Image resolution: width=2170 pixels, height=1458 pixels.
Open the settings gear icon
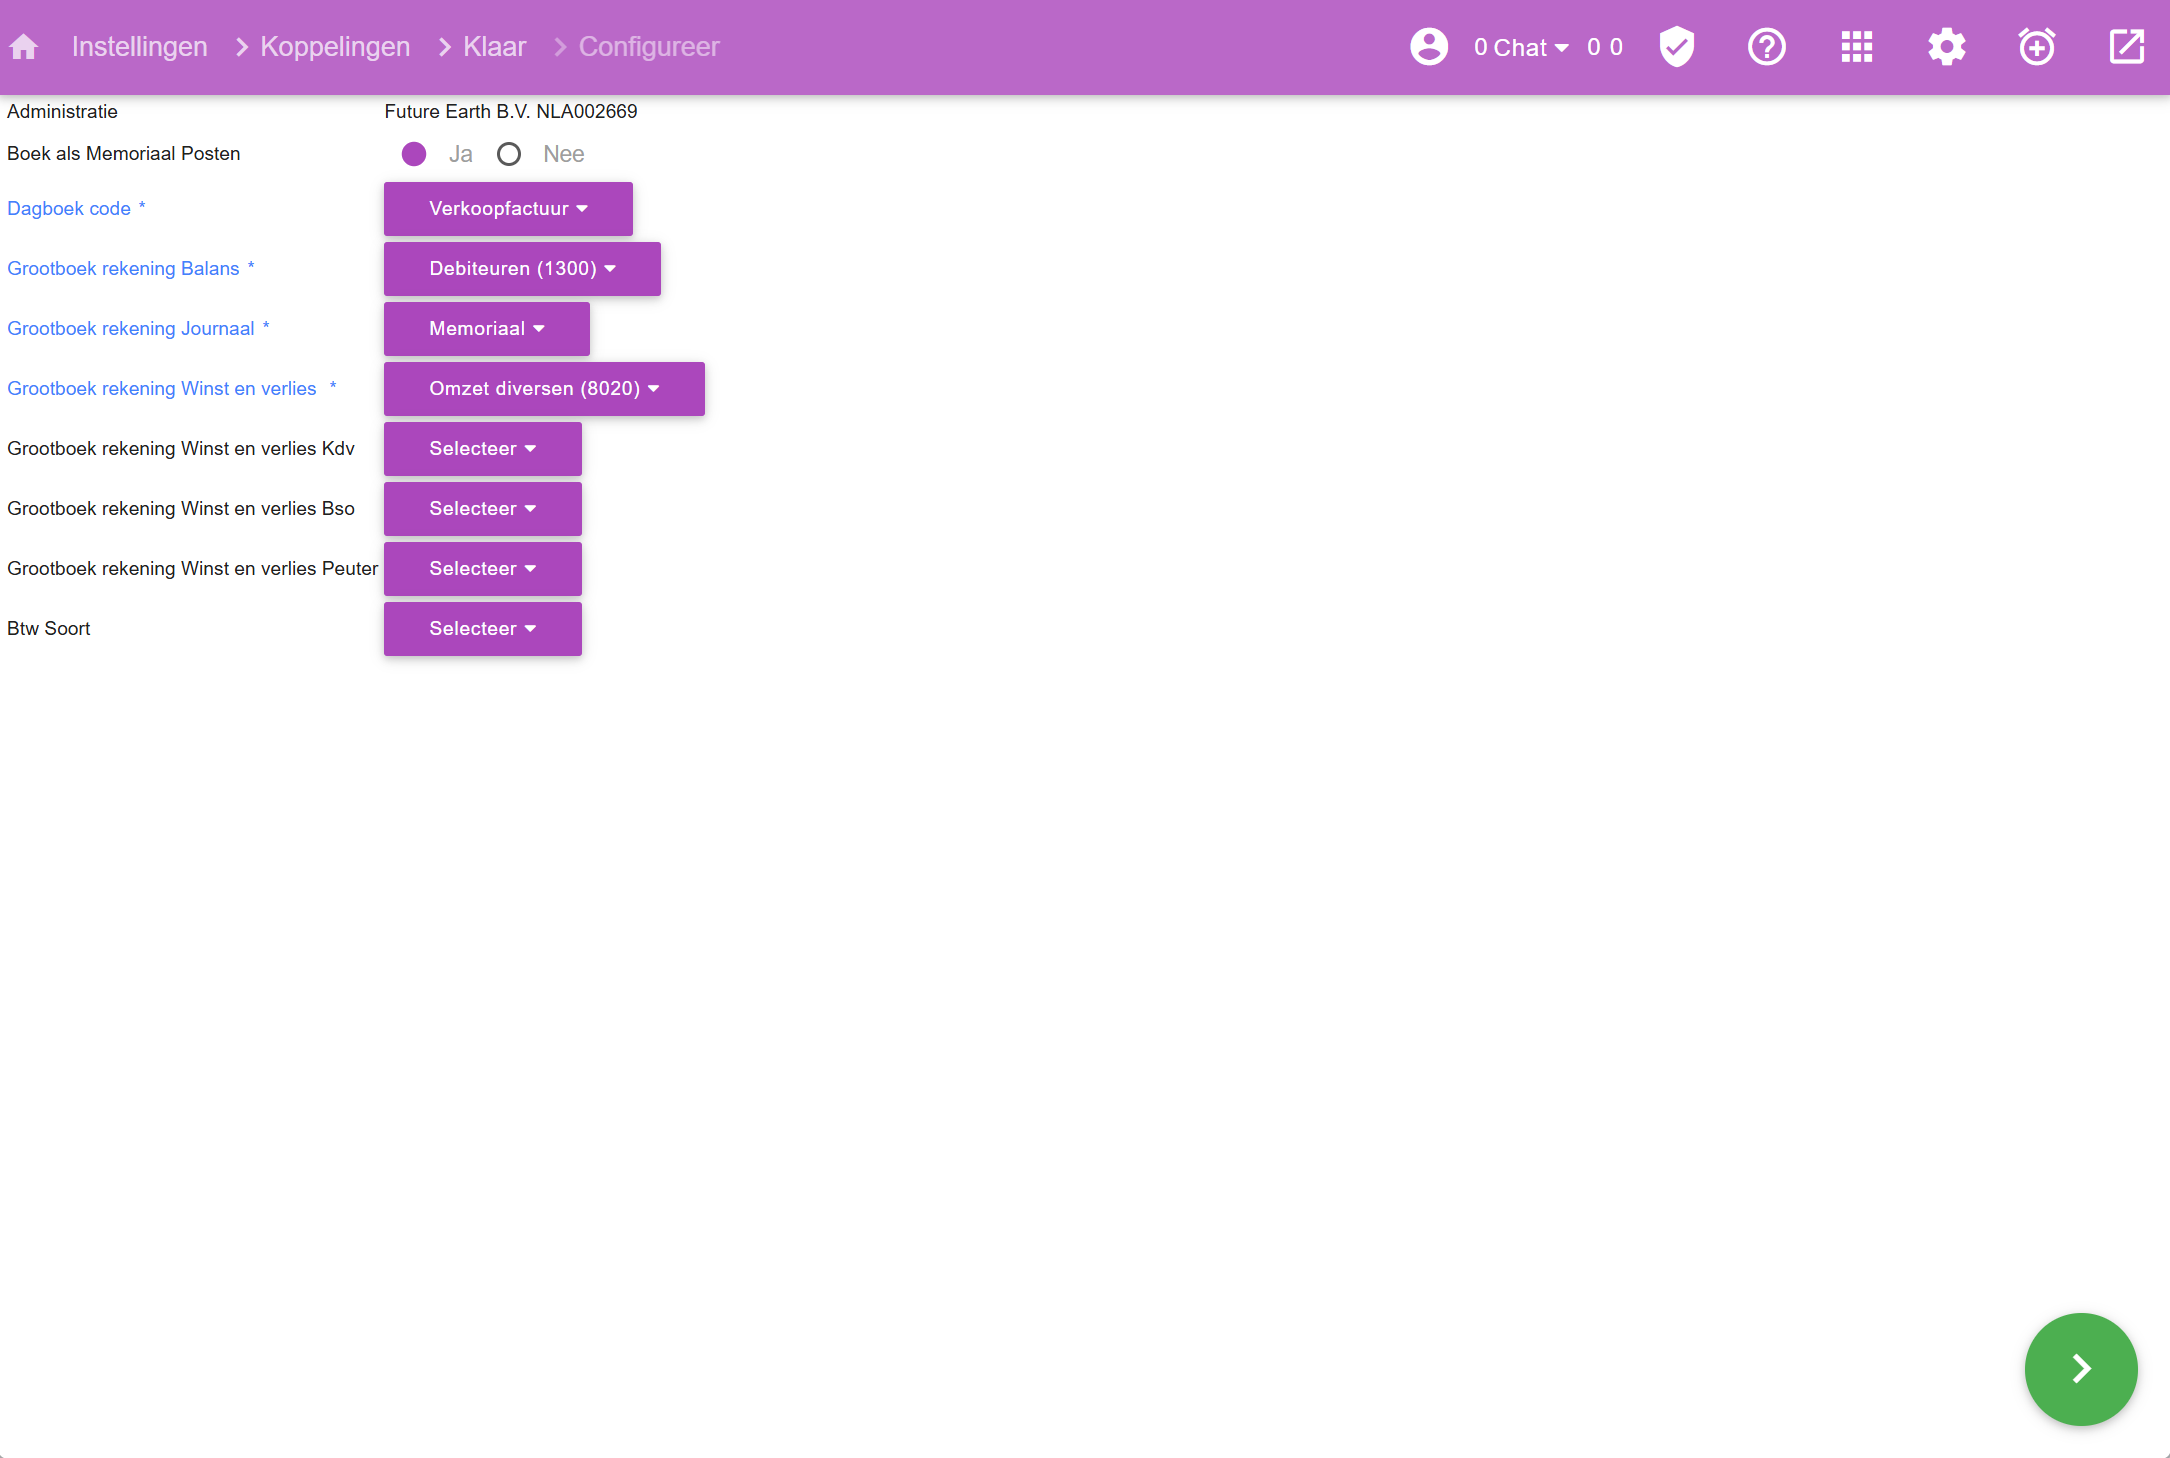(x=1947, y=47)
